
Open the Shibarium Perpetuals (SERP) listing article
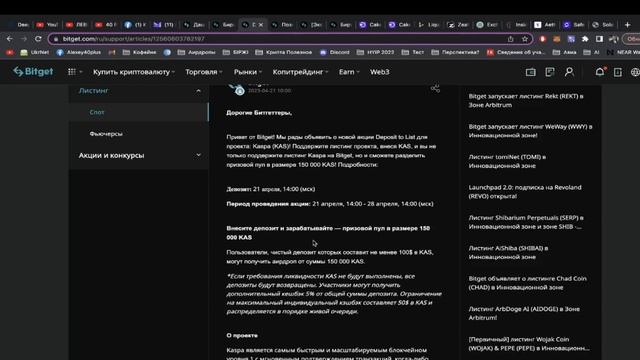tap(526, 222)
